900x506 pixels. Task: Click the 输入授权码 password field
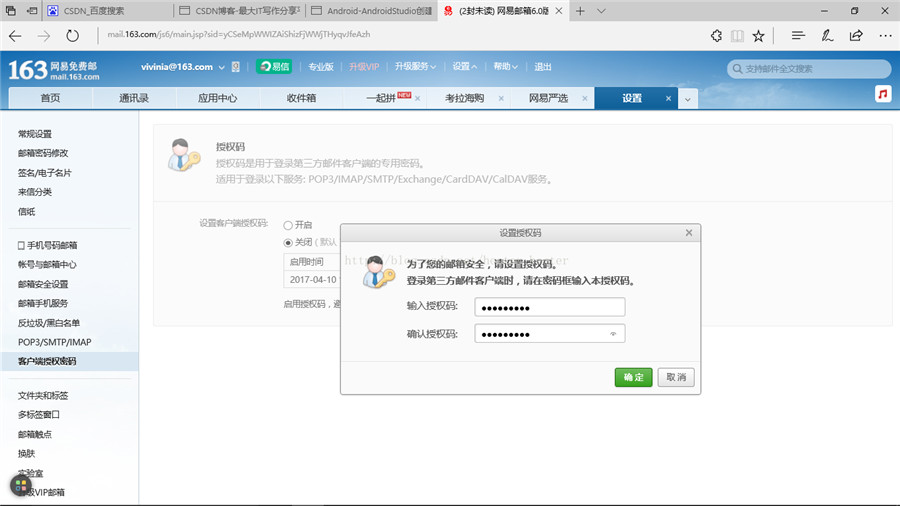549,307
